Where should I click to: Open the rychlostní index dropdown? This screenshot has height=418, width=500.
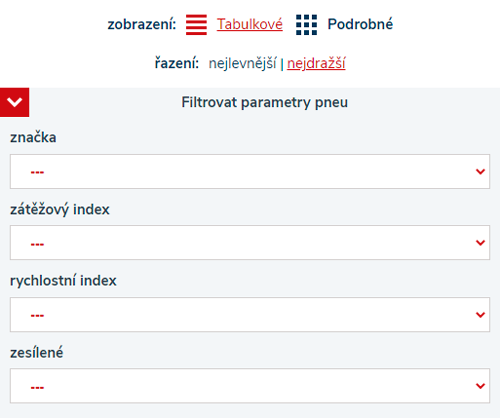coord(250,314)
